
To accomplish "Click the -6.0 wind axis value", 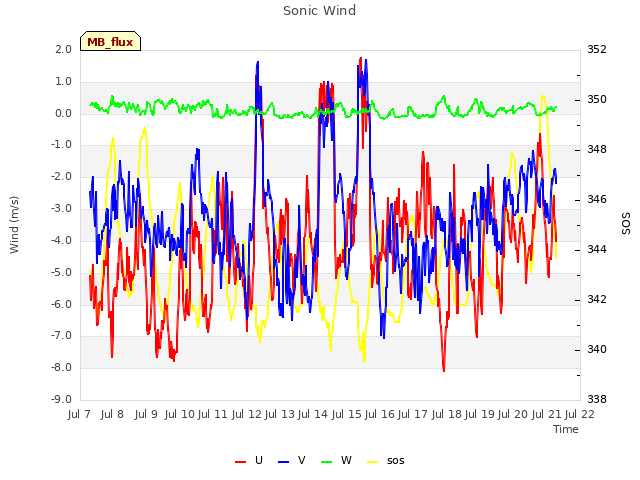I will point(61,304).
